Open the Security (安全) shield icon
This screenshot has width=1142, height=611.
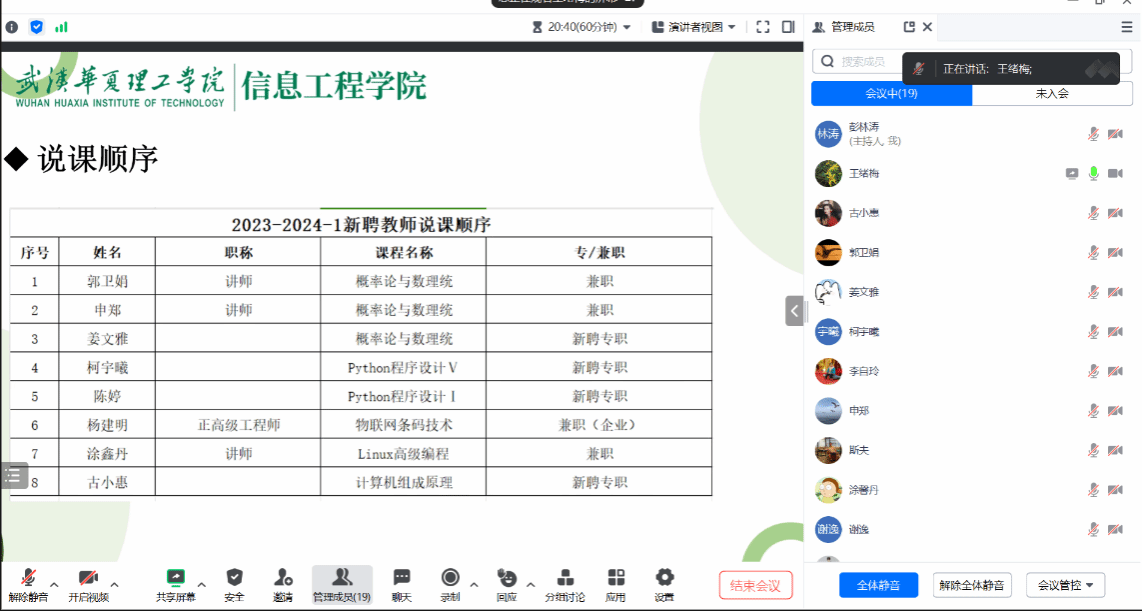pos(234,578)
